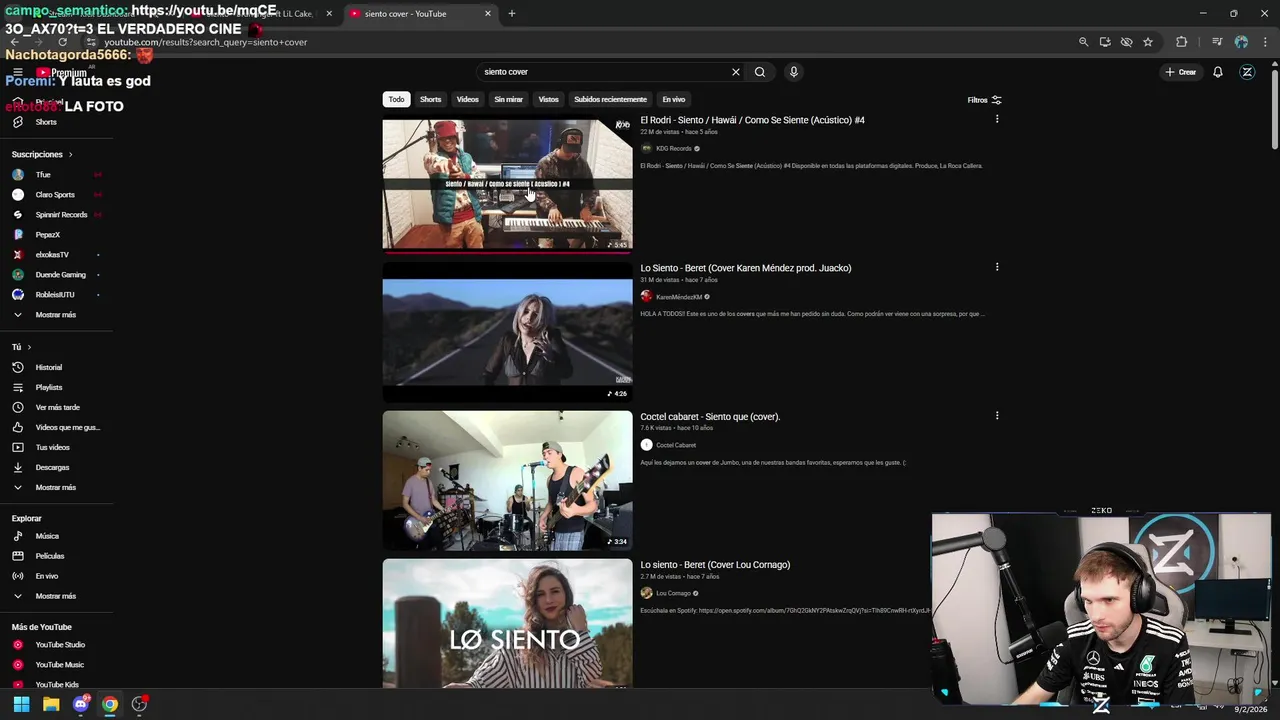Open the Suscripciones section chevron
The width and height of the screenshot is (1280, 720).
point(70,155)
